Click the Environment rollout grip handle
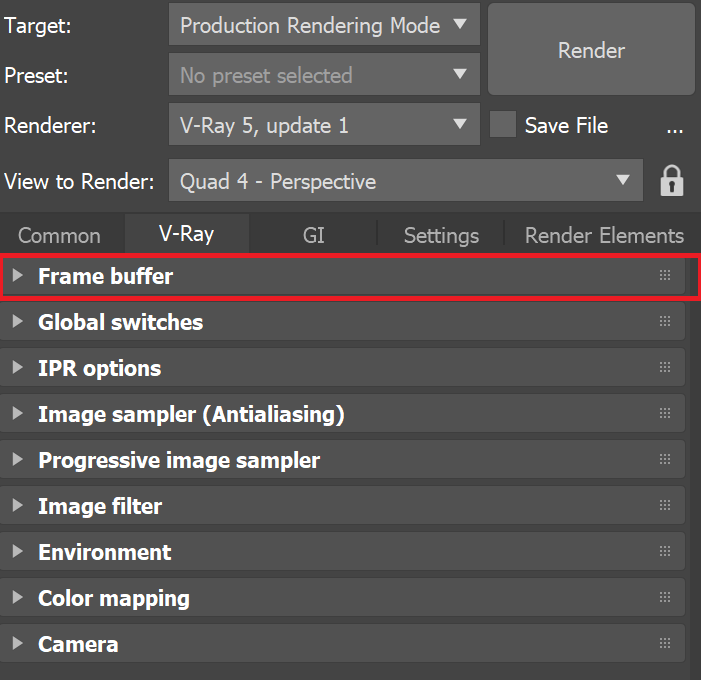 click(665, 552)
